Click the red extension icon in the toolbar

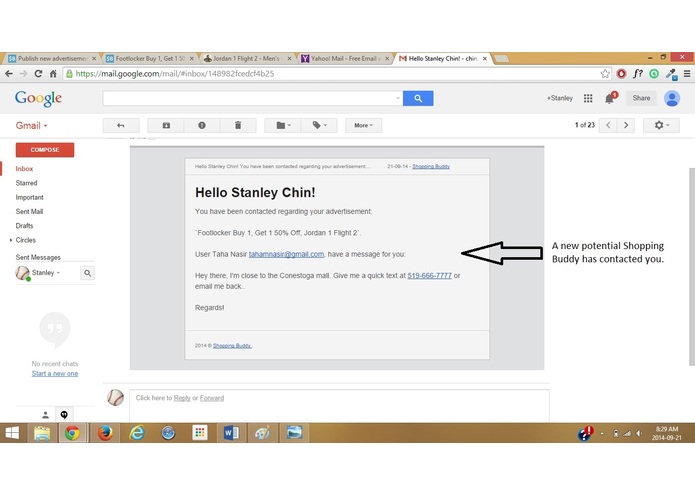click(621, 74)
